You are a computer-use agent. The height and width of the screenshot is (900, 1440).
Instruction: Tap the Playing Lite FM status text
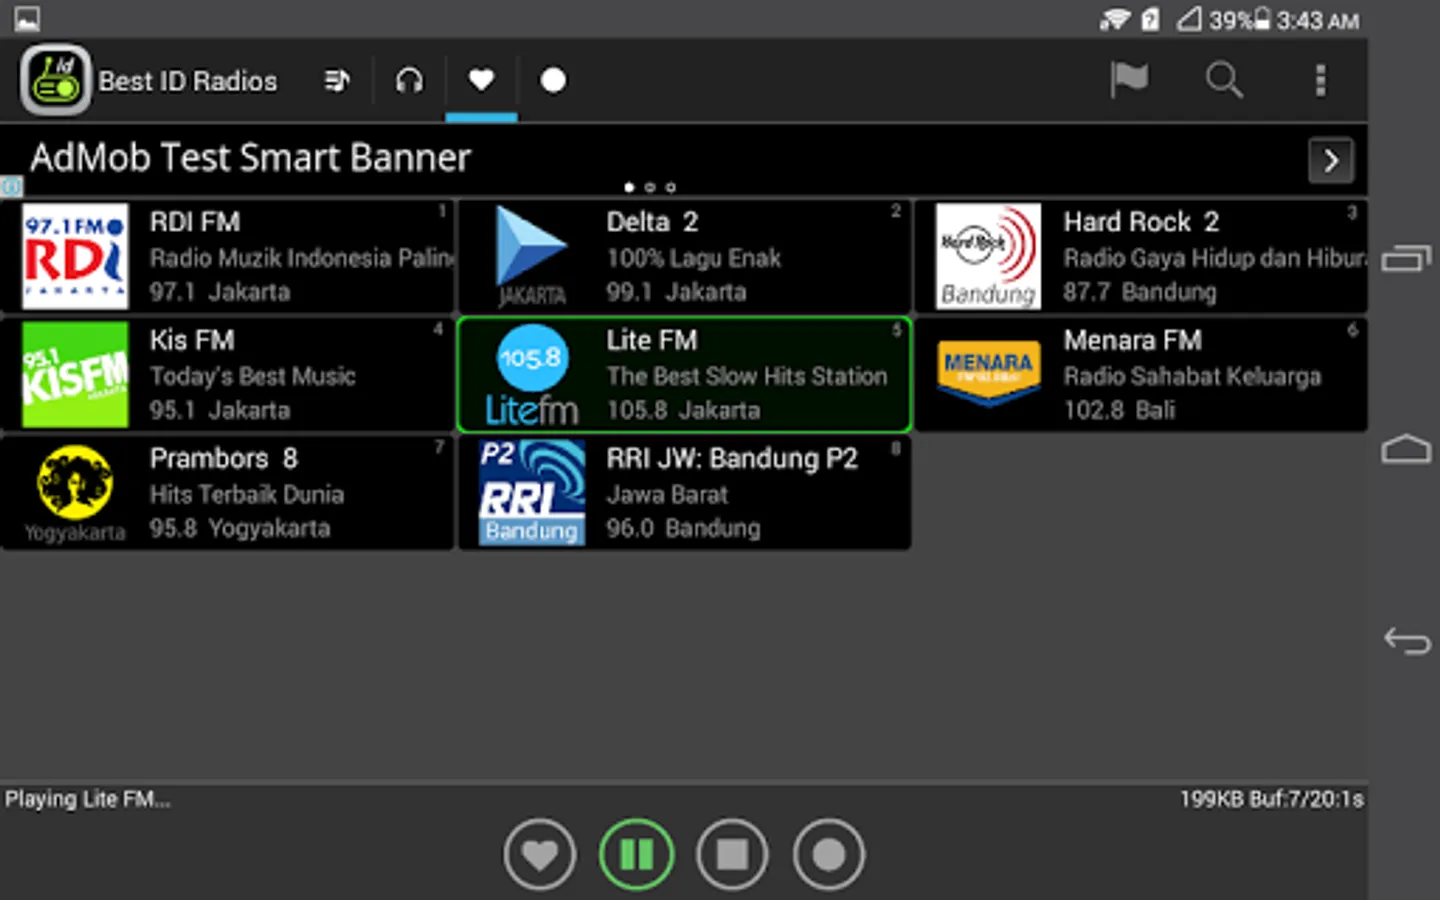88,799
